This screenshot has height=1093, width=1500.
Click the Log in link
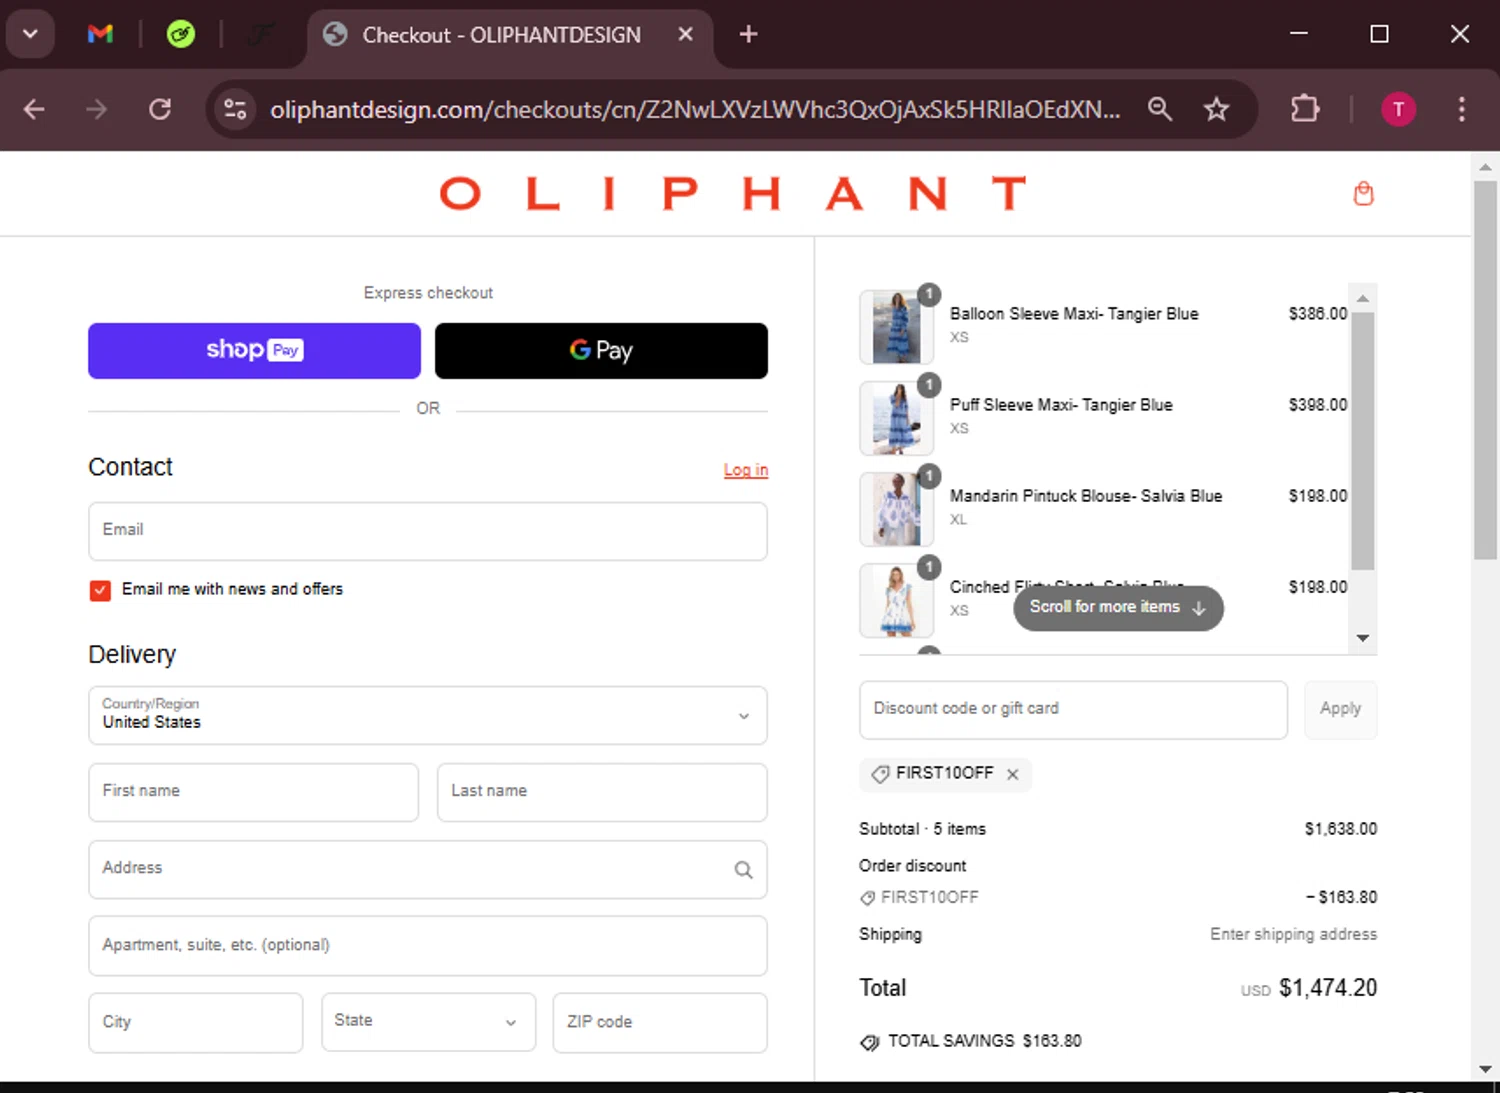click(746, 470)
